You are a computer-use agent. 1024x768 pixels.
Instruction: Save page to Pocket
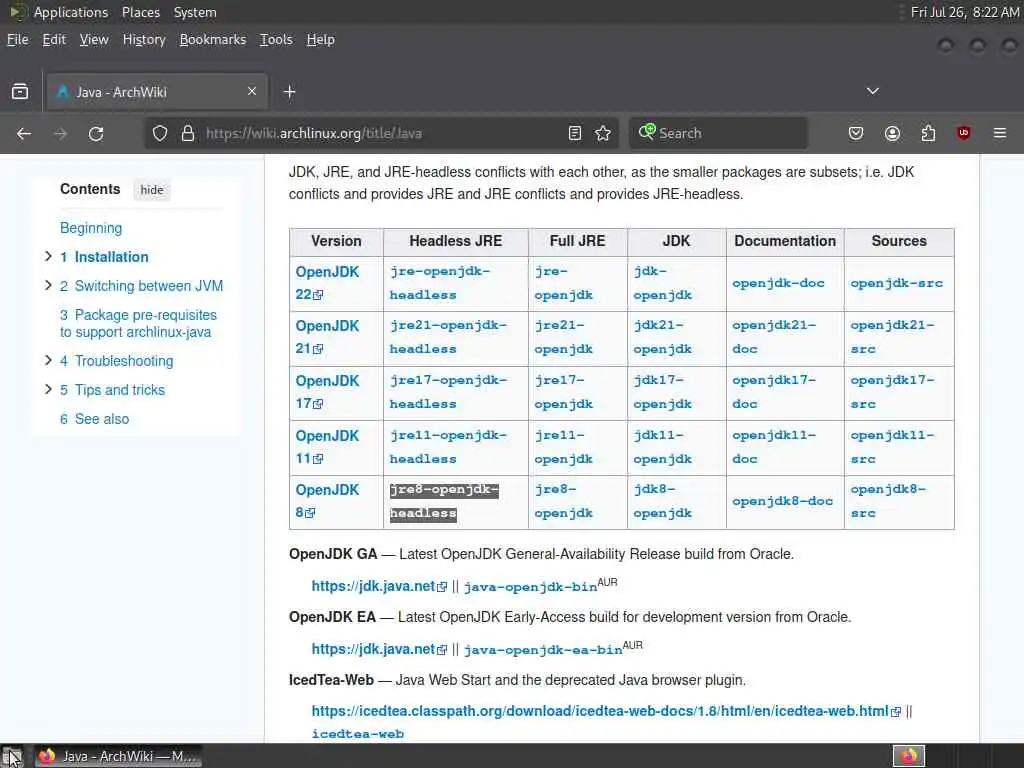click(856, 133)
